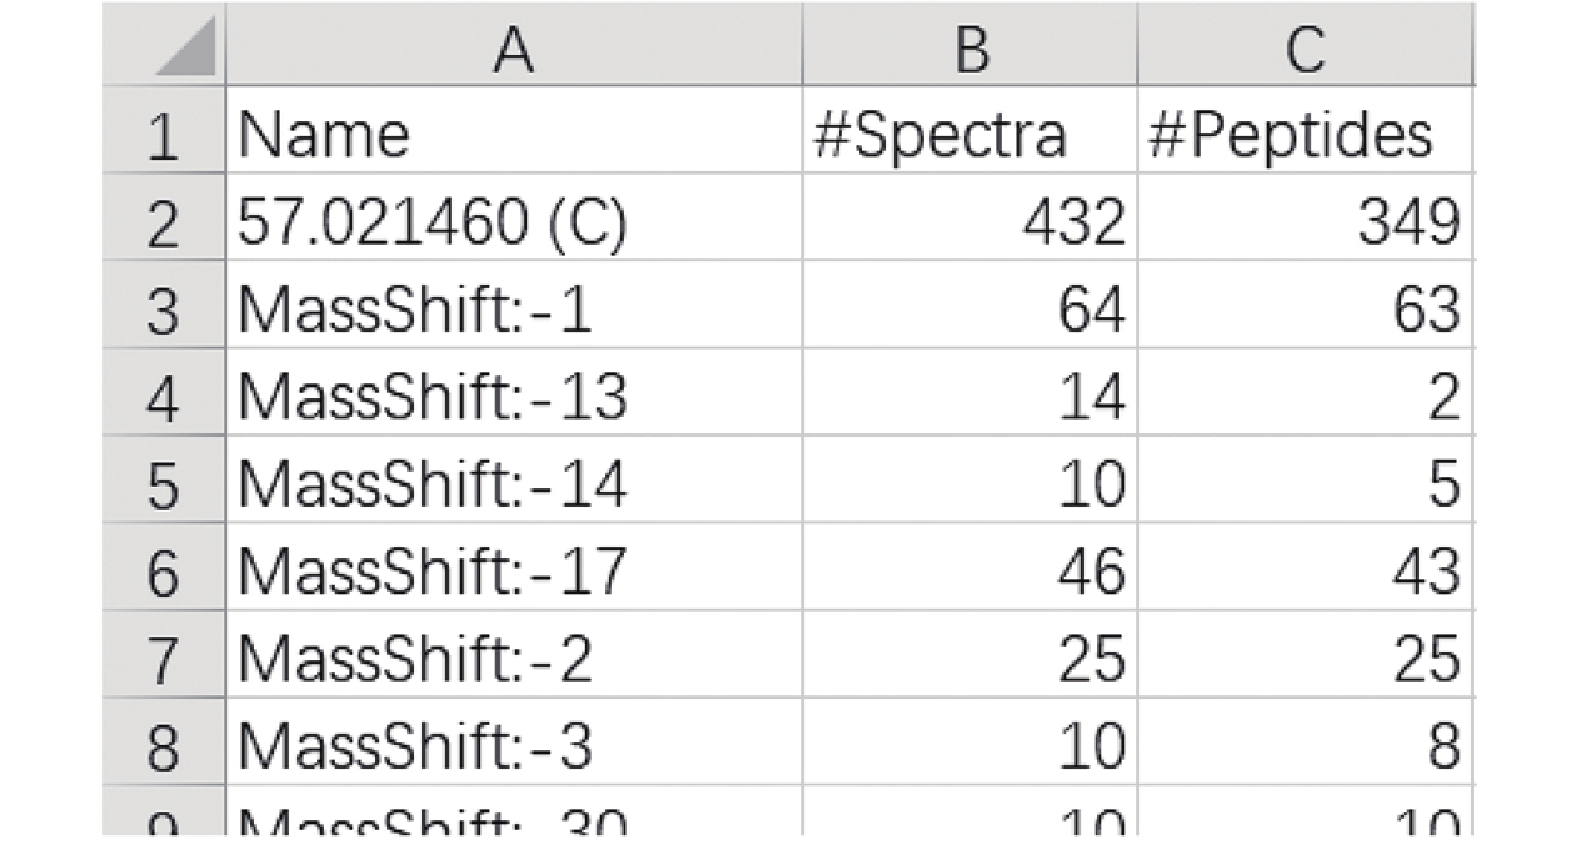1575x849 pixels.
Task: Select the MassShift:-3 cell
Action: tap(514, 742)
